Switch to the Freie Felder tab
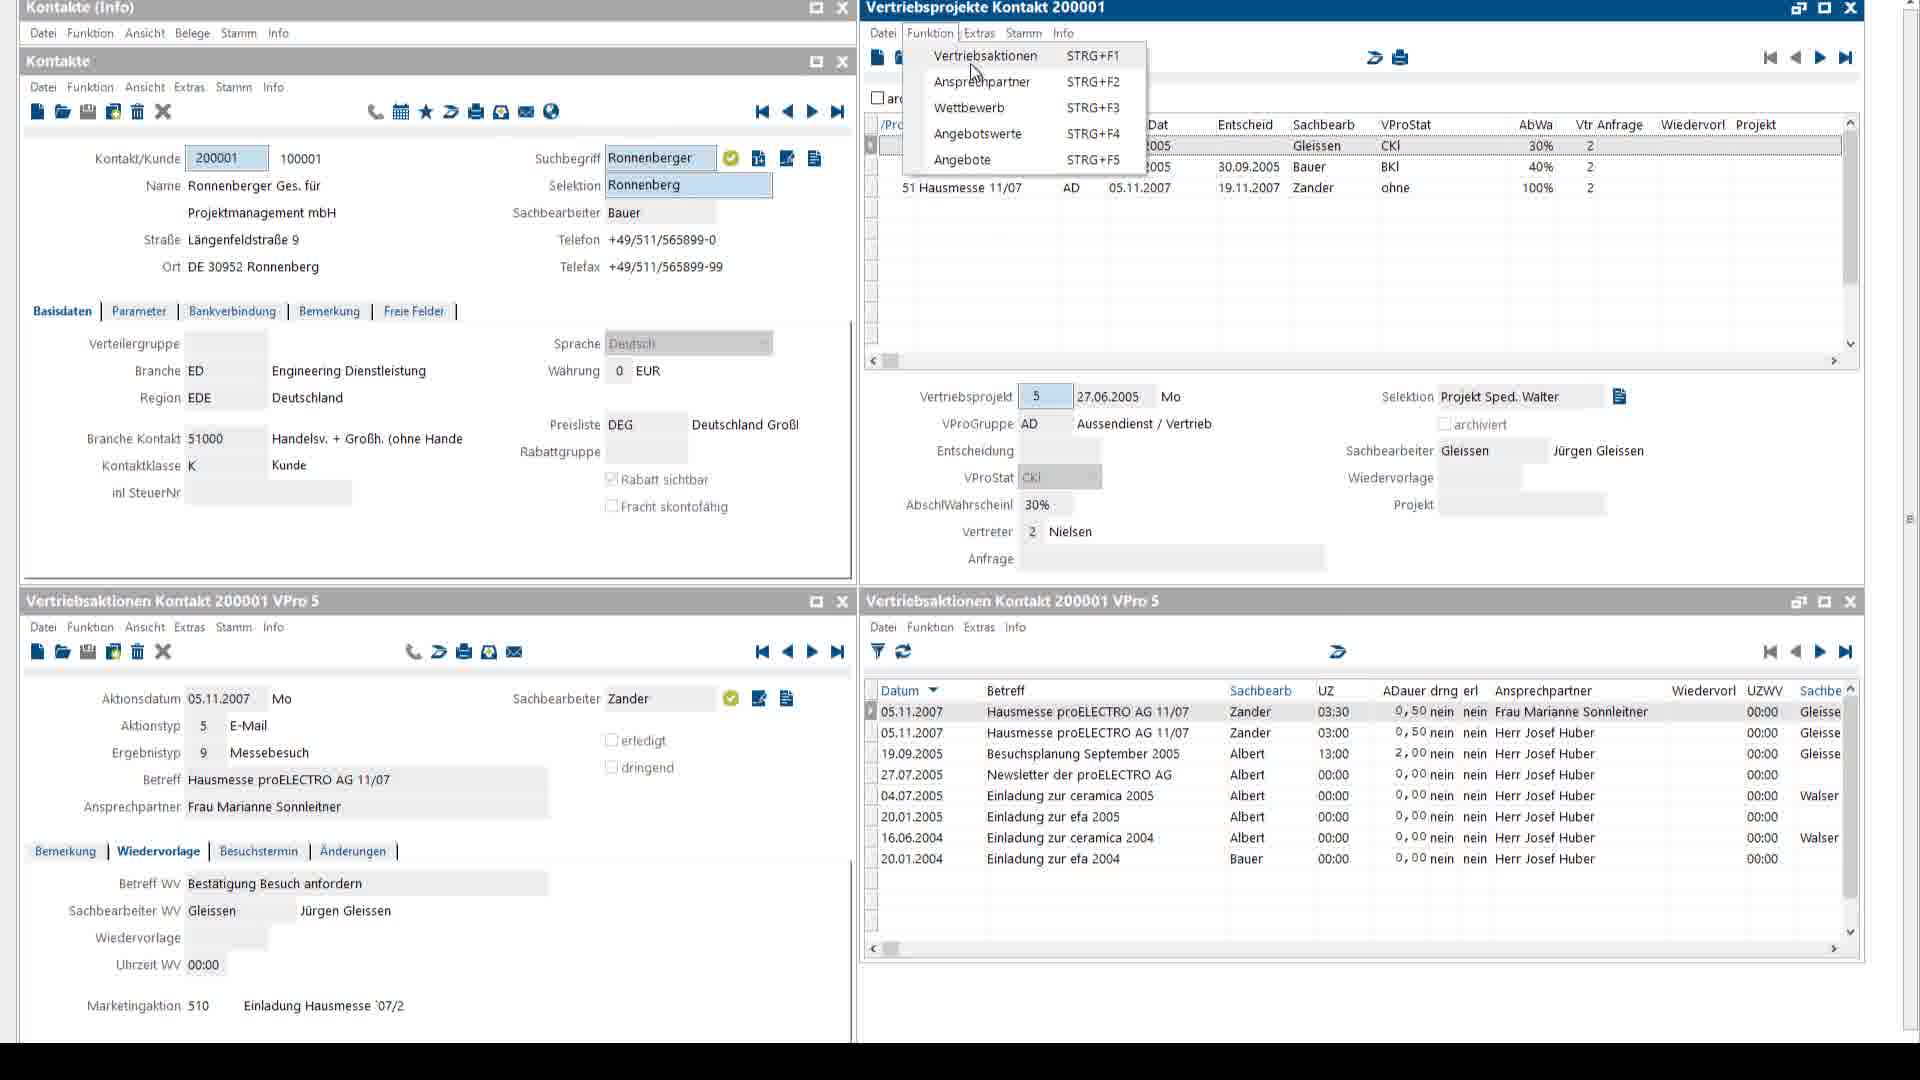 point(413,311)
